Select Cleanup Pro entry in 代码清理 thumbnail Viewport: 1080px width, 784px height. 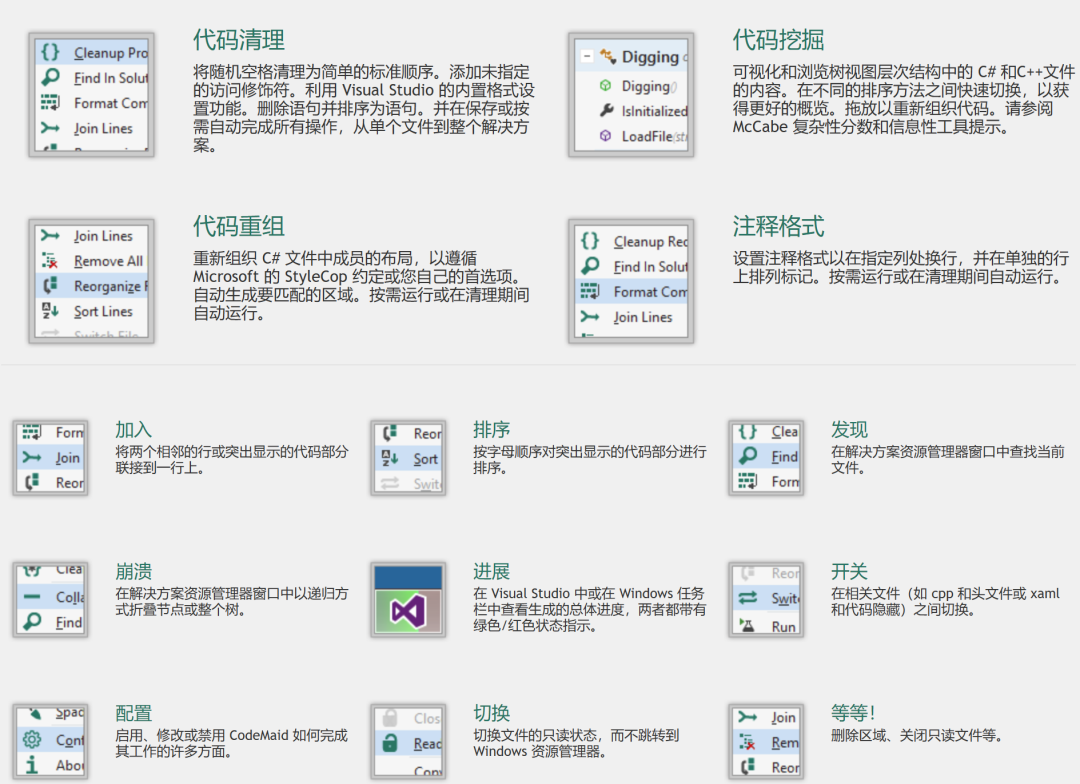pyautogui.click(x=92, y=52)
